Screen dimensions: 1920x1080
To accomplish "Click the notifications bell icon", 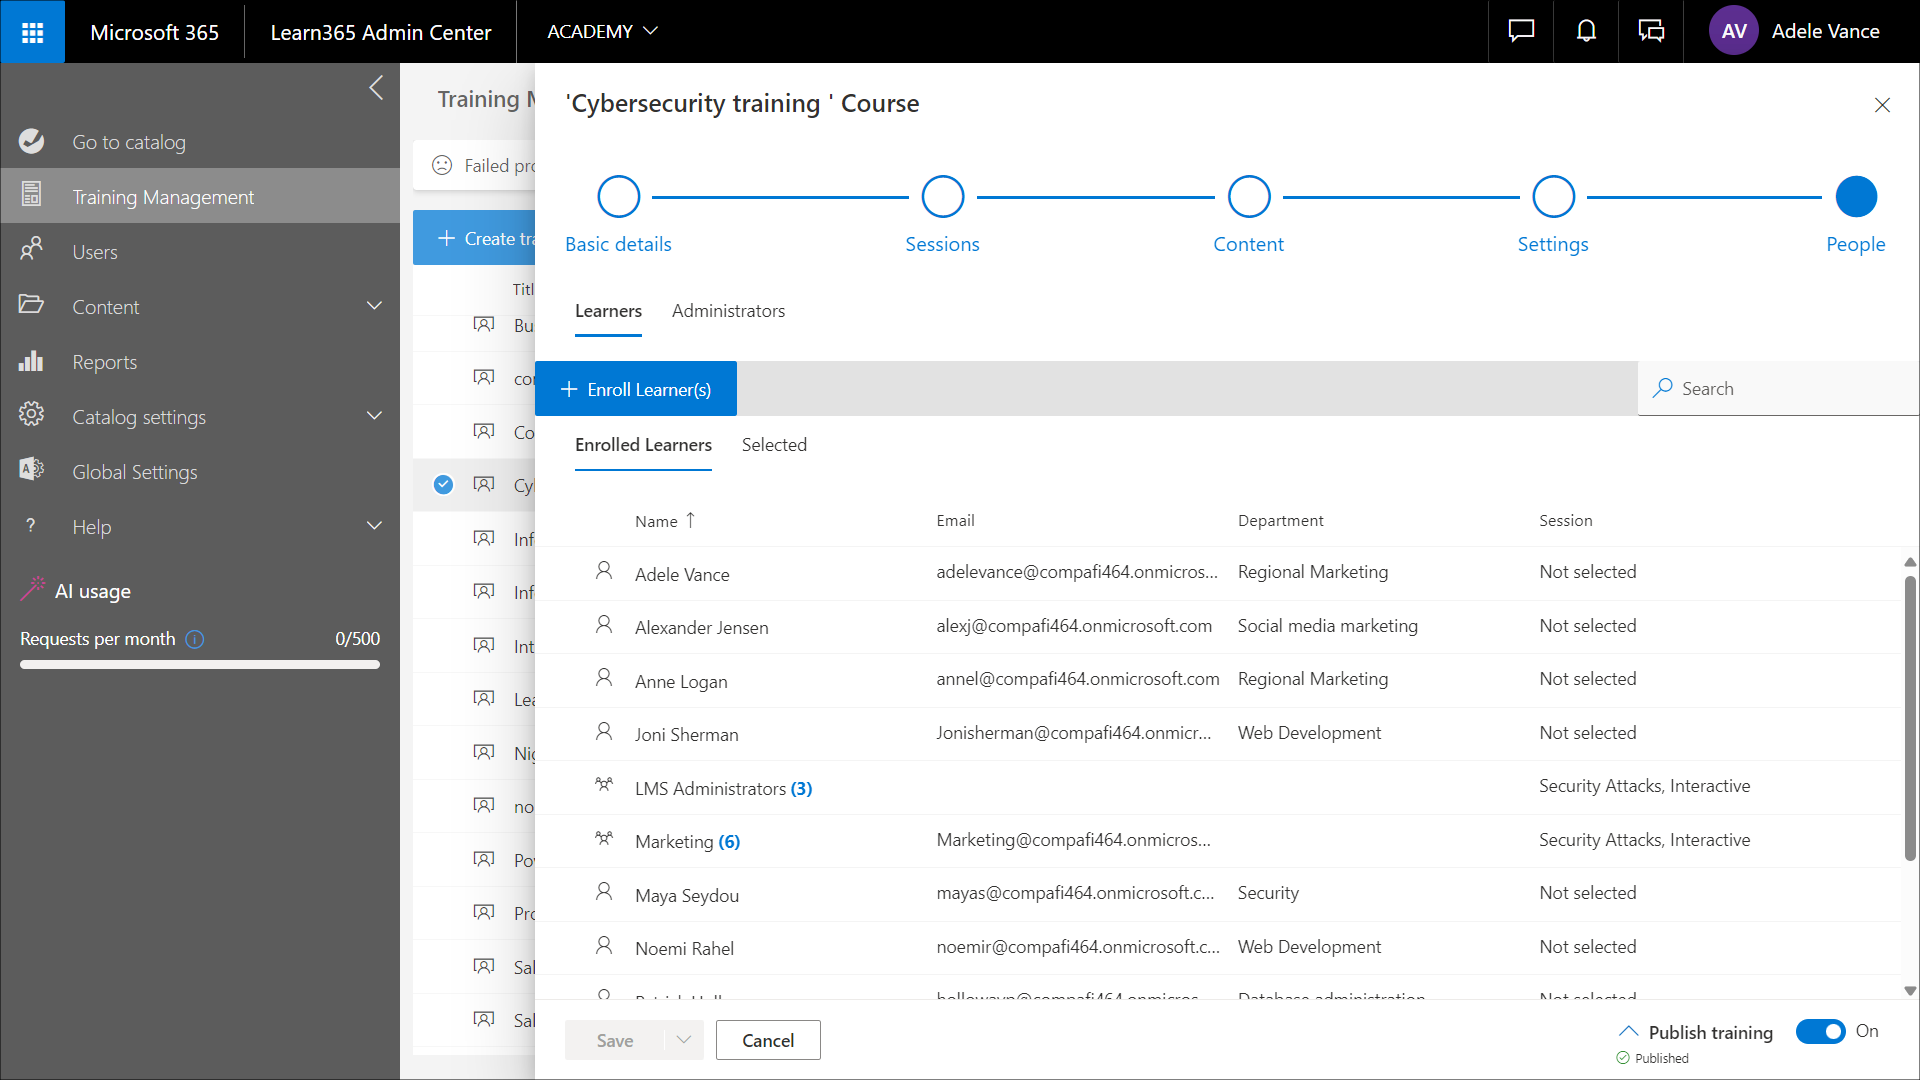I will click(1586, 32).
